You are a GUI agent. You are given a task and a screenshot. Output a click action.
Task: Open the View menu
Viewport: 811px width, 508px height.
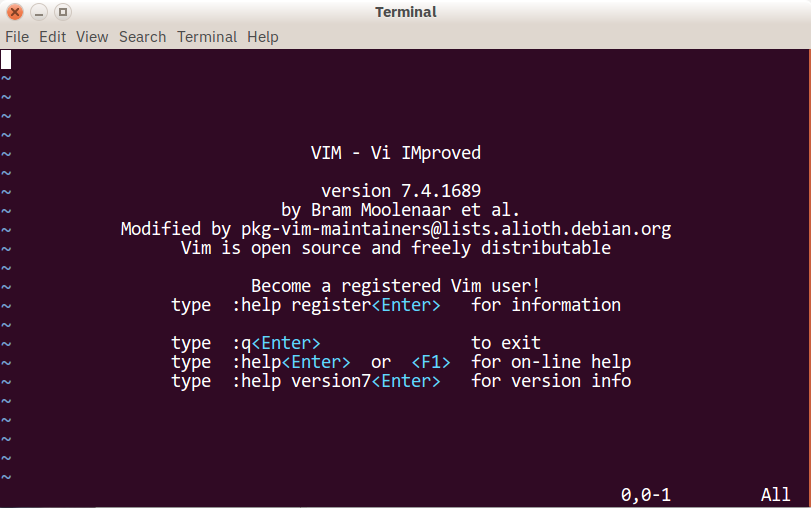tap(92, 37)
